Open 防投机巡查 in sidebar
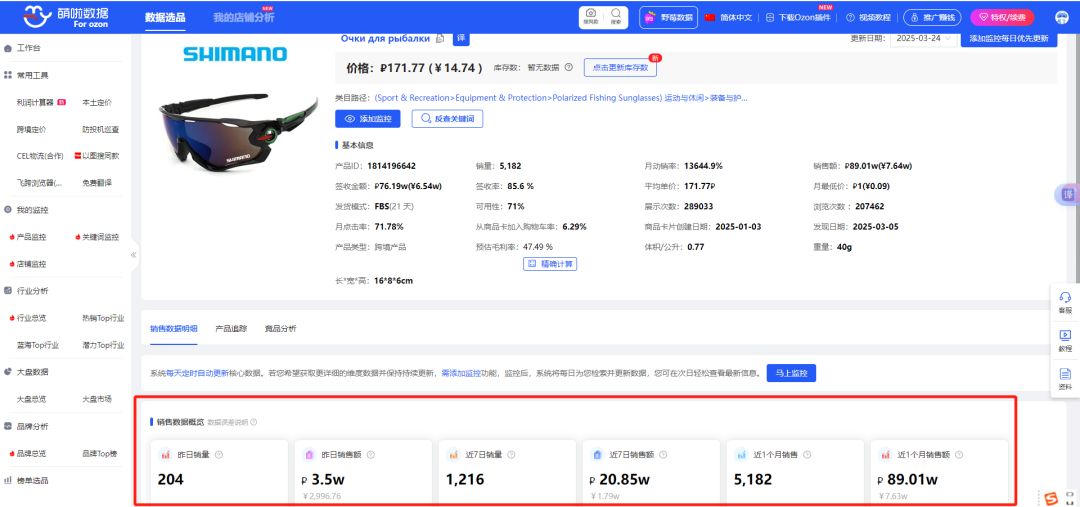Viewport: 1080px width, 507px height. coord(101,129)
